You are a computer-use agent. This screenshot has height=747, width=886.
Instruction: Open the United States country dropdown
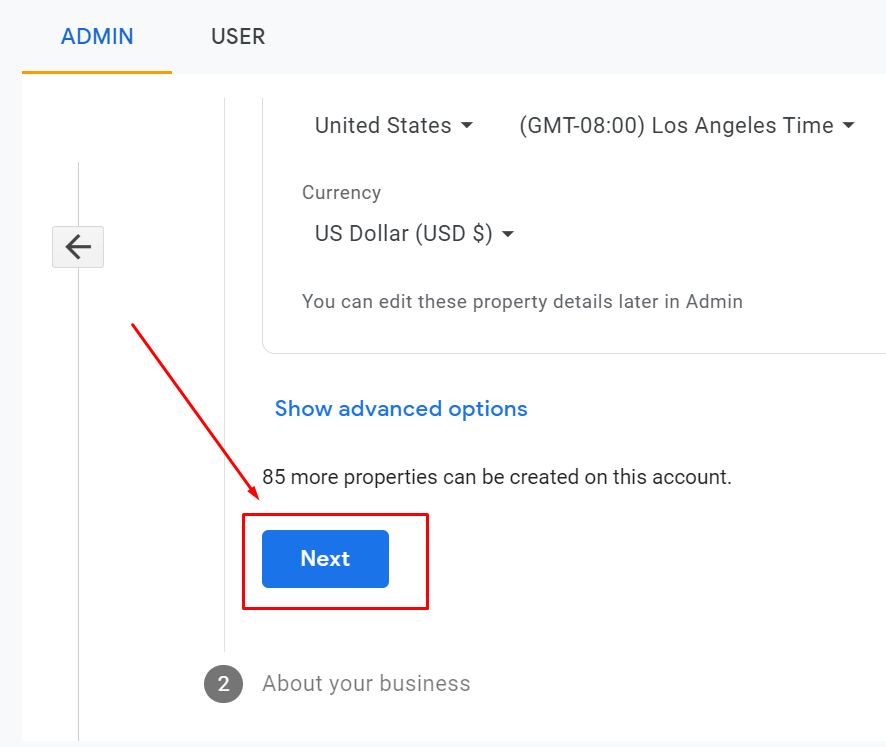(394, 125)
